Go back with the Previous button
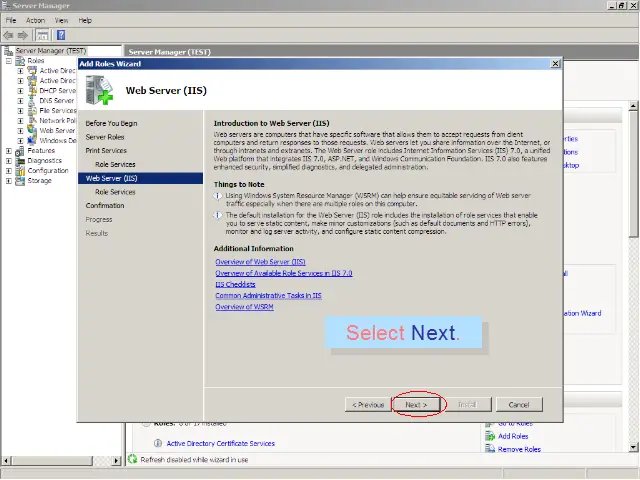Viewport: 640px width, 480px height. [366, 405]
